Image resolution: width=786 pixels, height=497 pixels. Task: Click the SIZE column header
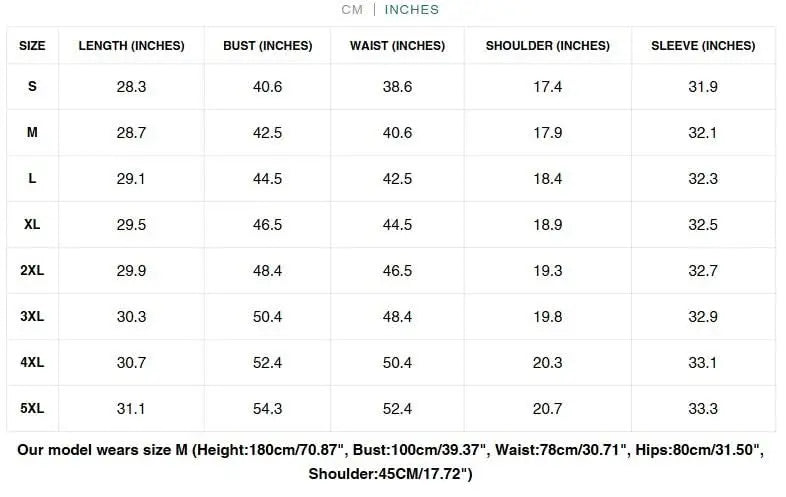coord(32,46)
